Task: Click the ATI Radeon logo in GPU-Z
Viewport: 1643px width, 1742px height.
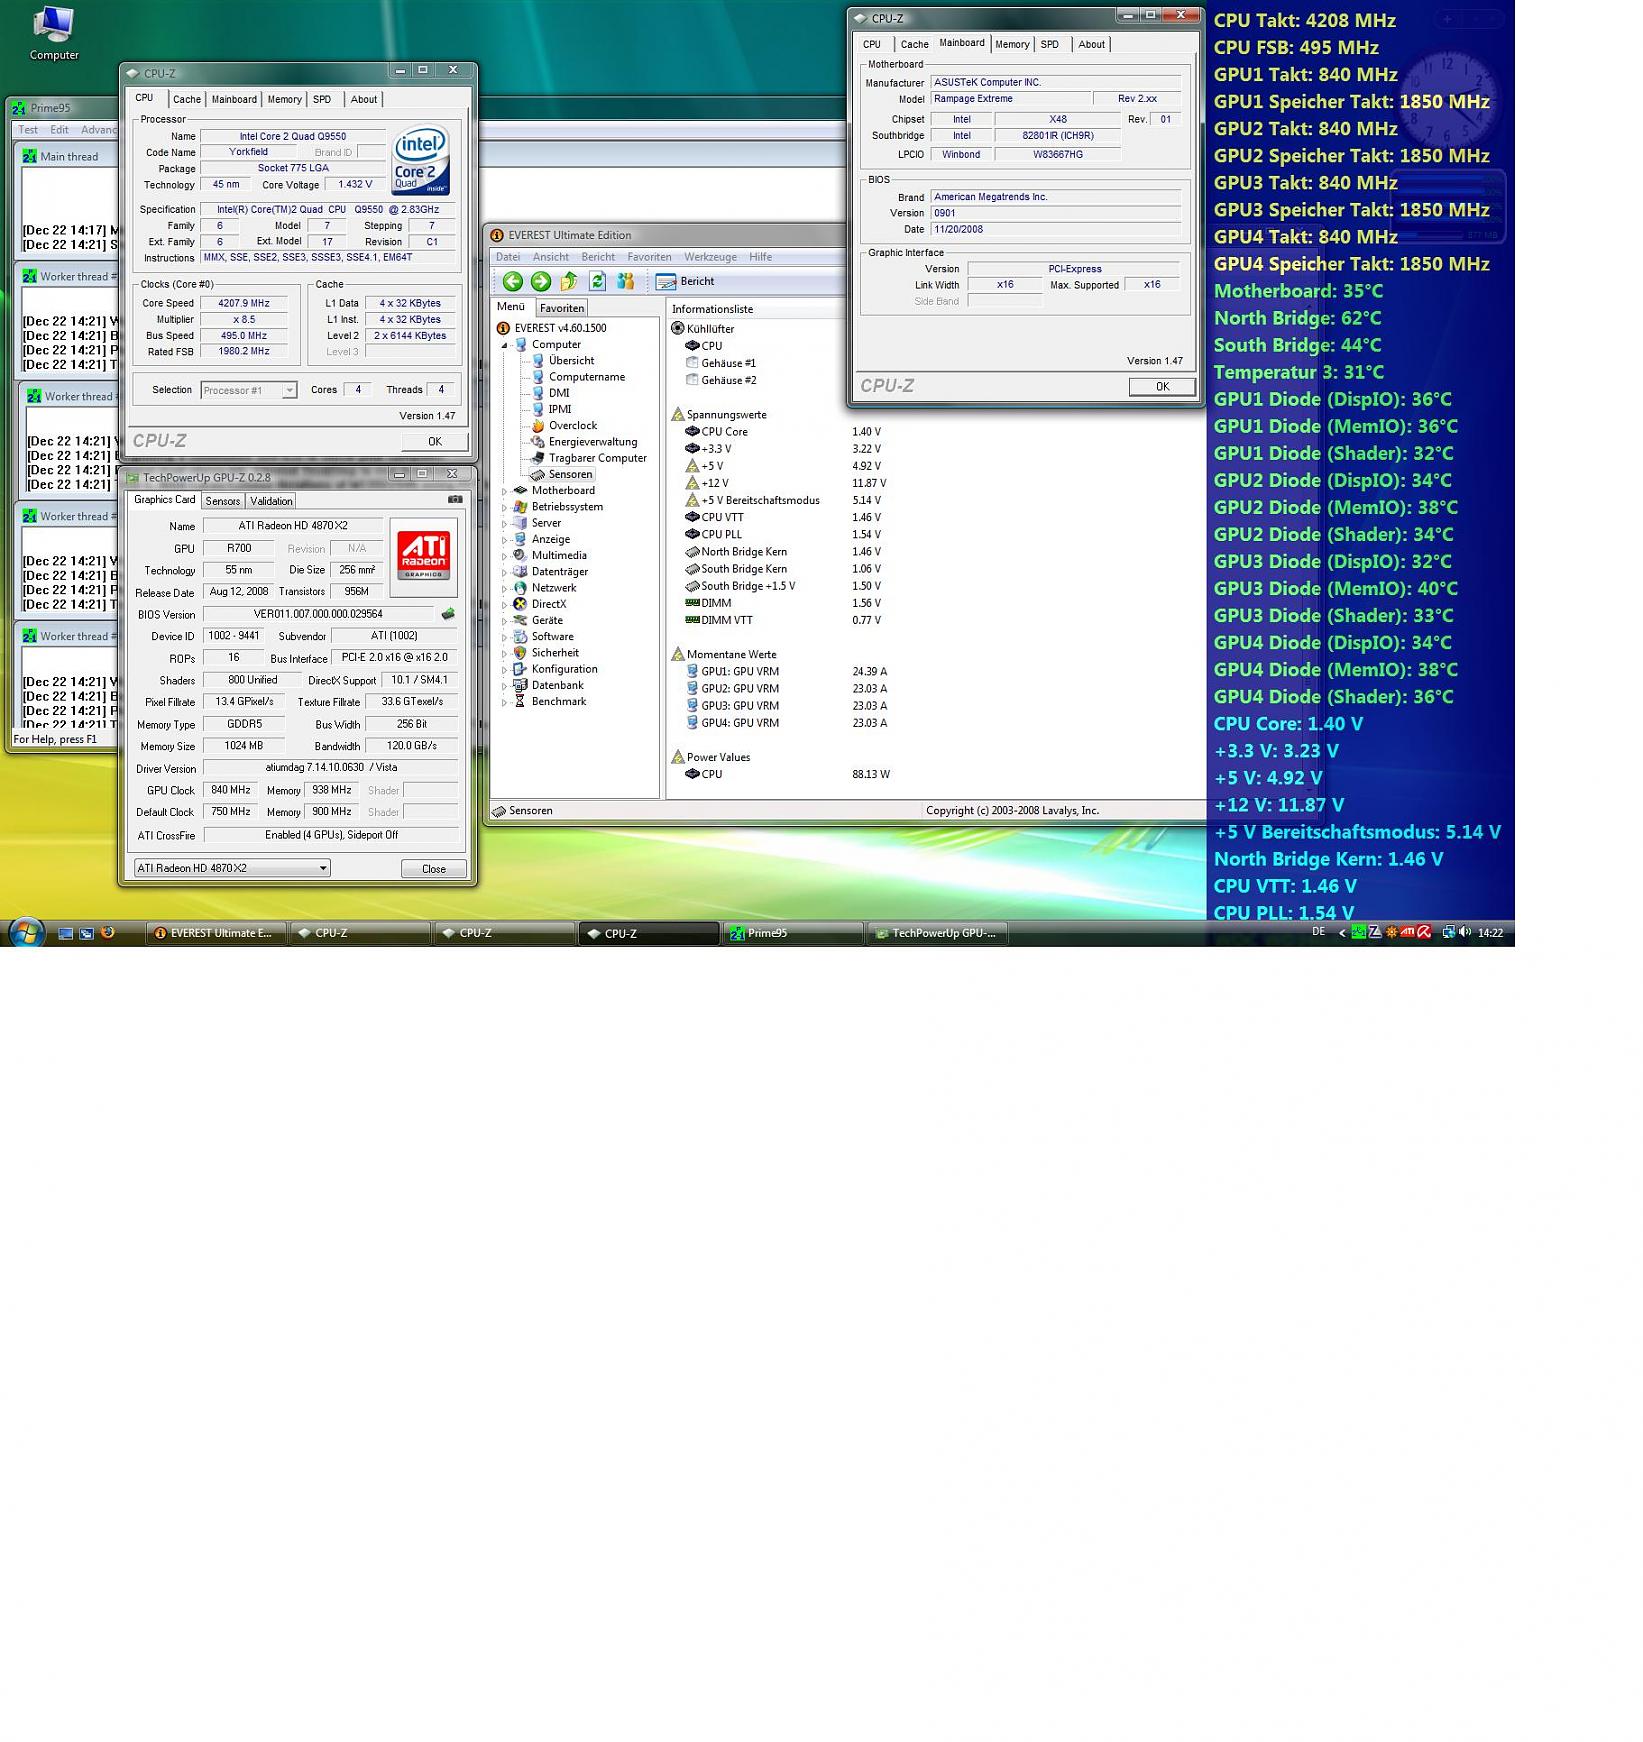Action: [x=424, y=556]
